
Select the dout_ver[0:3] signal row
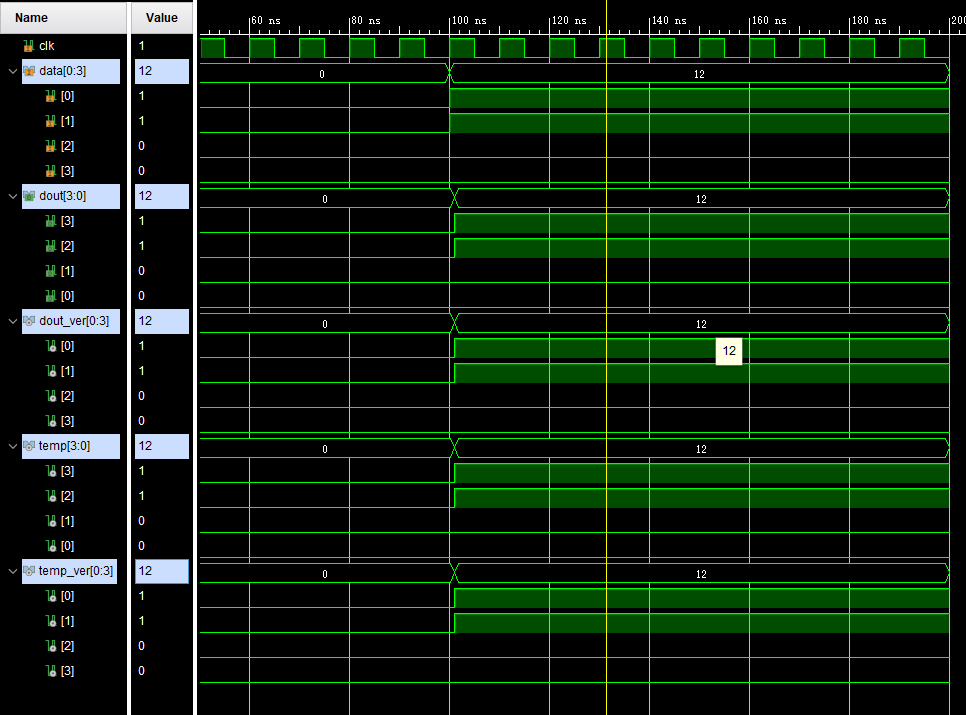click(71, 321)
